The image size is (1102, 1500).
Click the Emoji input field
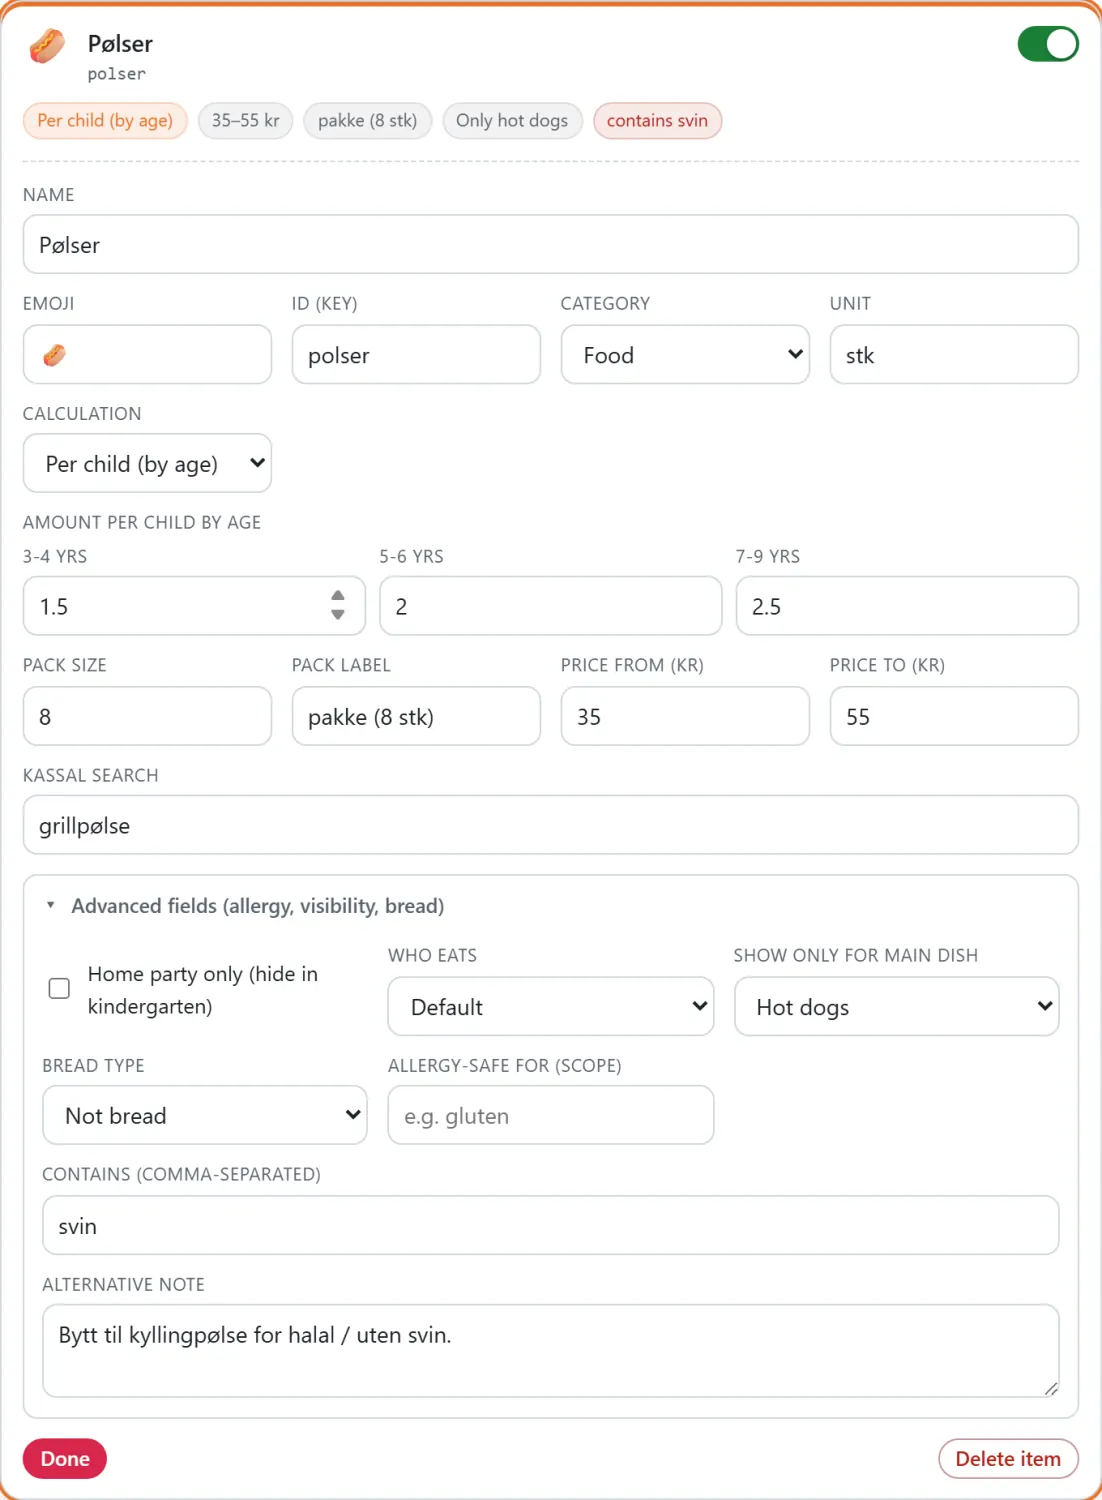(147, 355)
